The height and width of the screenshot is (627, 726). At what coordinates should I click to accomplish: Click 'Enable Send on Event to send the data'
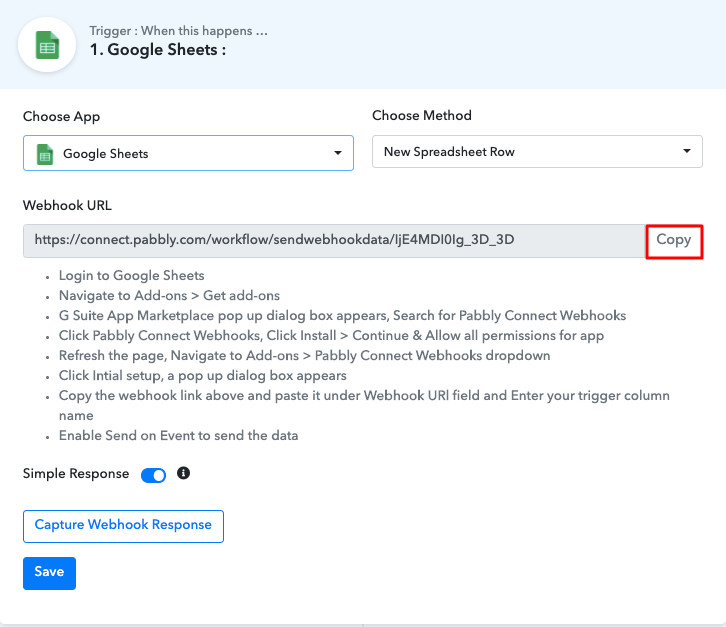point(178,435)
